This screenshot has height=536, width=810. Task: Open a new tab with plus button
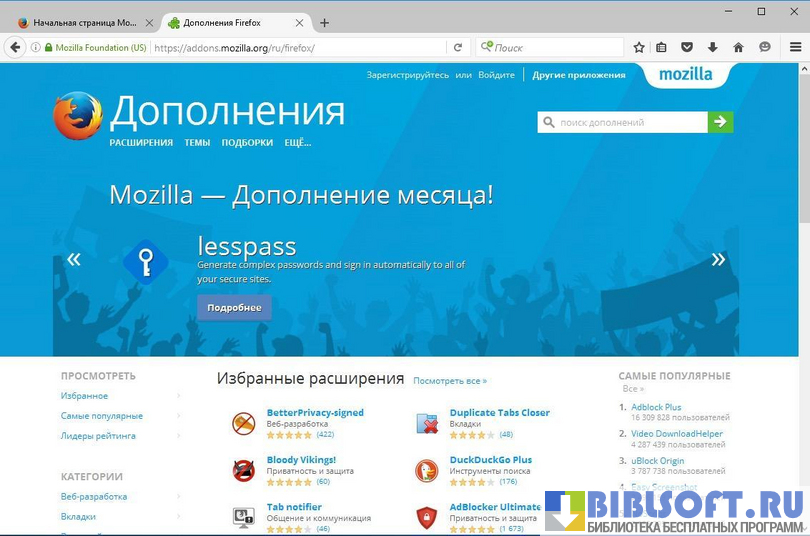click(324, 23)
